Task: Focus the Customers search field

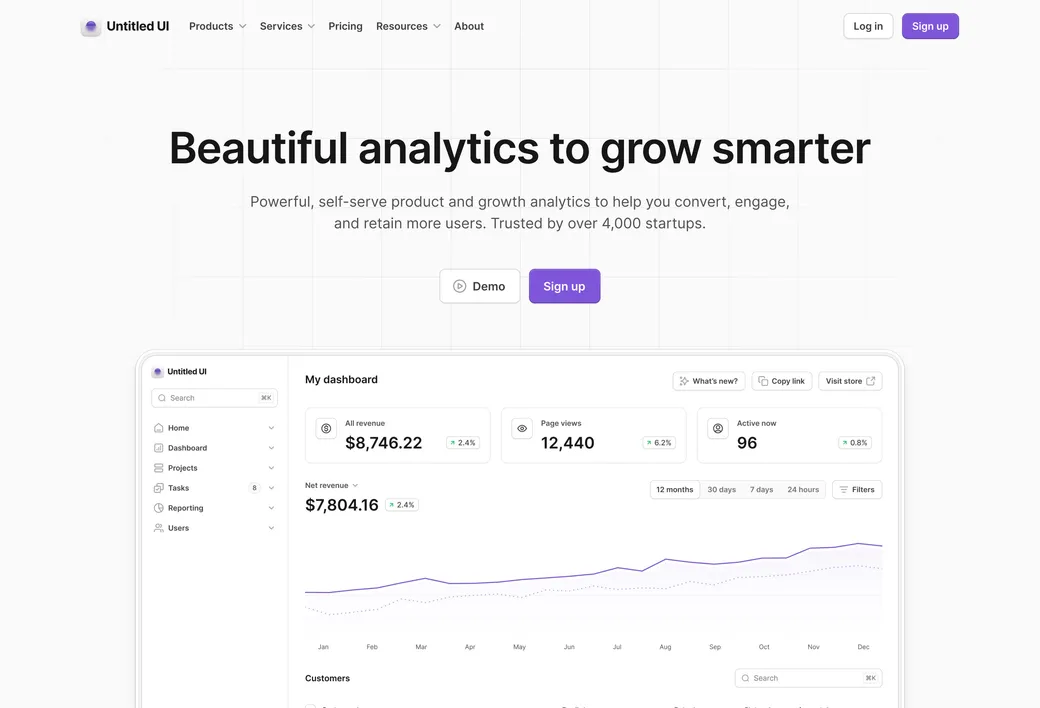Action: 809,678
